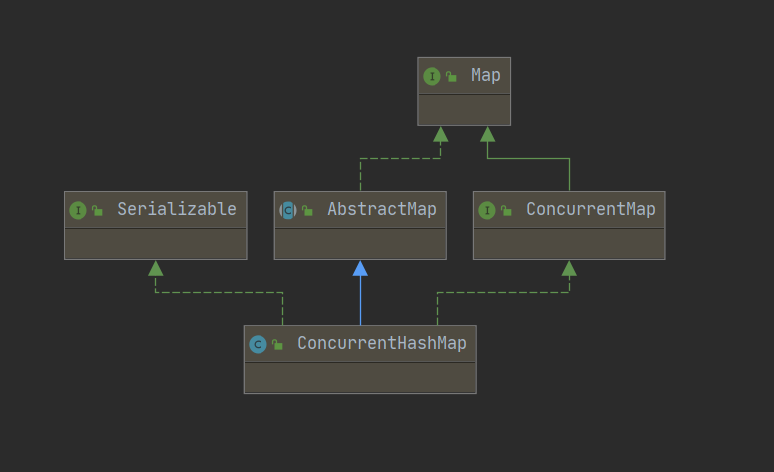Click the interface icon on ConcurrentMap node
This screenshot has height=472, width=774.
[x=487, y=210]
